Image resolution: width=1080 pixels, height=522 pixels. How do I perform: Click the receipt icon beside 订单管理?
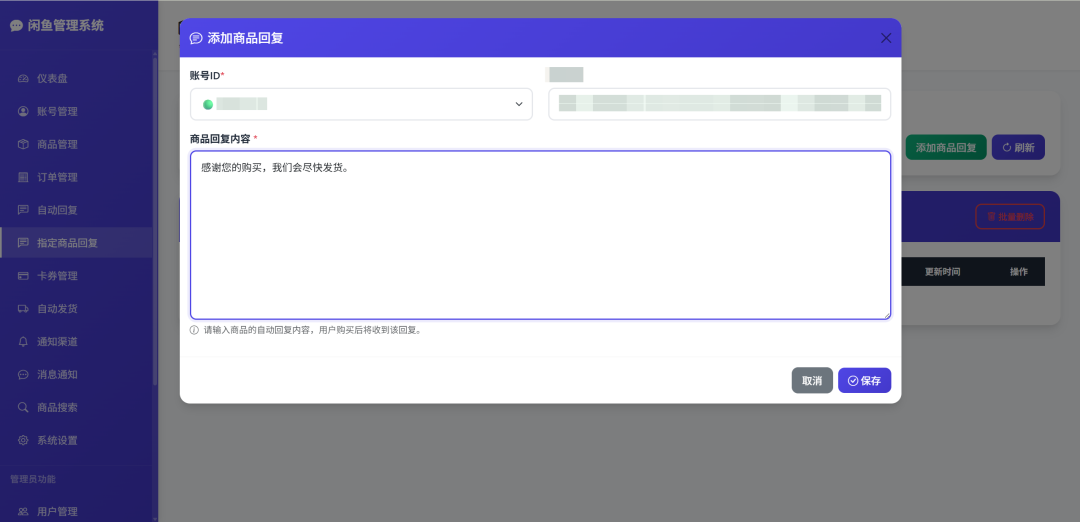[x=23, y=177]
